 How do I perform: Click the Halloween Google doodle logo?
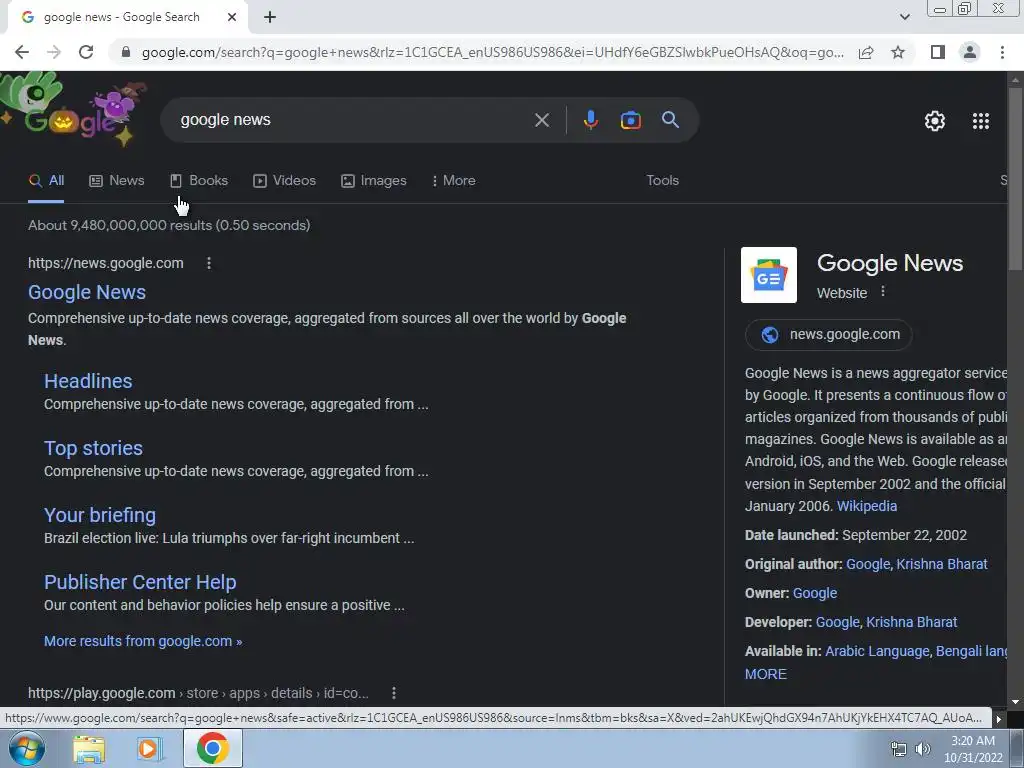tap(74, 110)
